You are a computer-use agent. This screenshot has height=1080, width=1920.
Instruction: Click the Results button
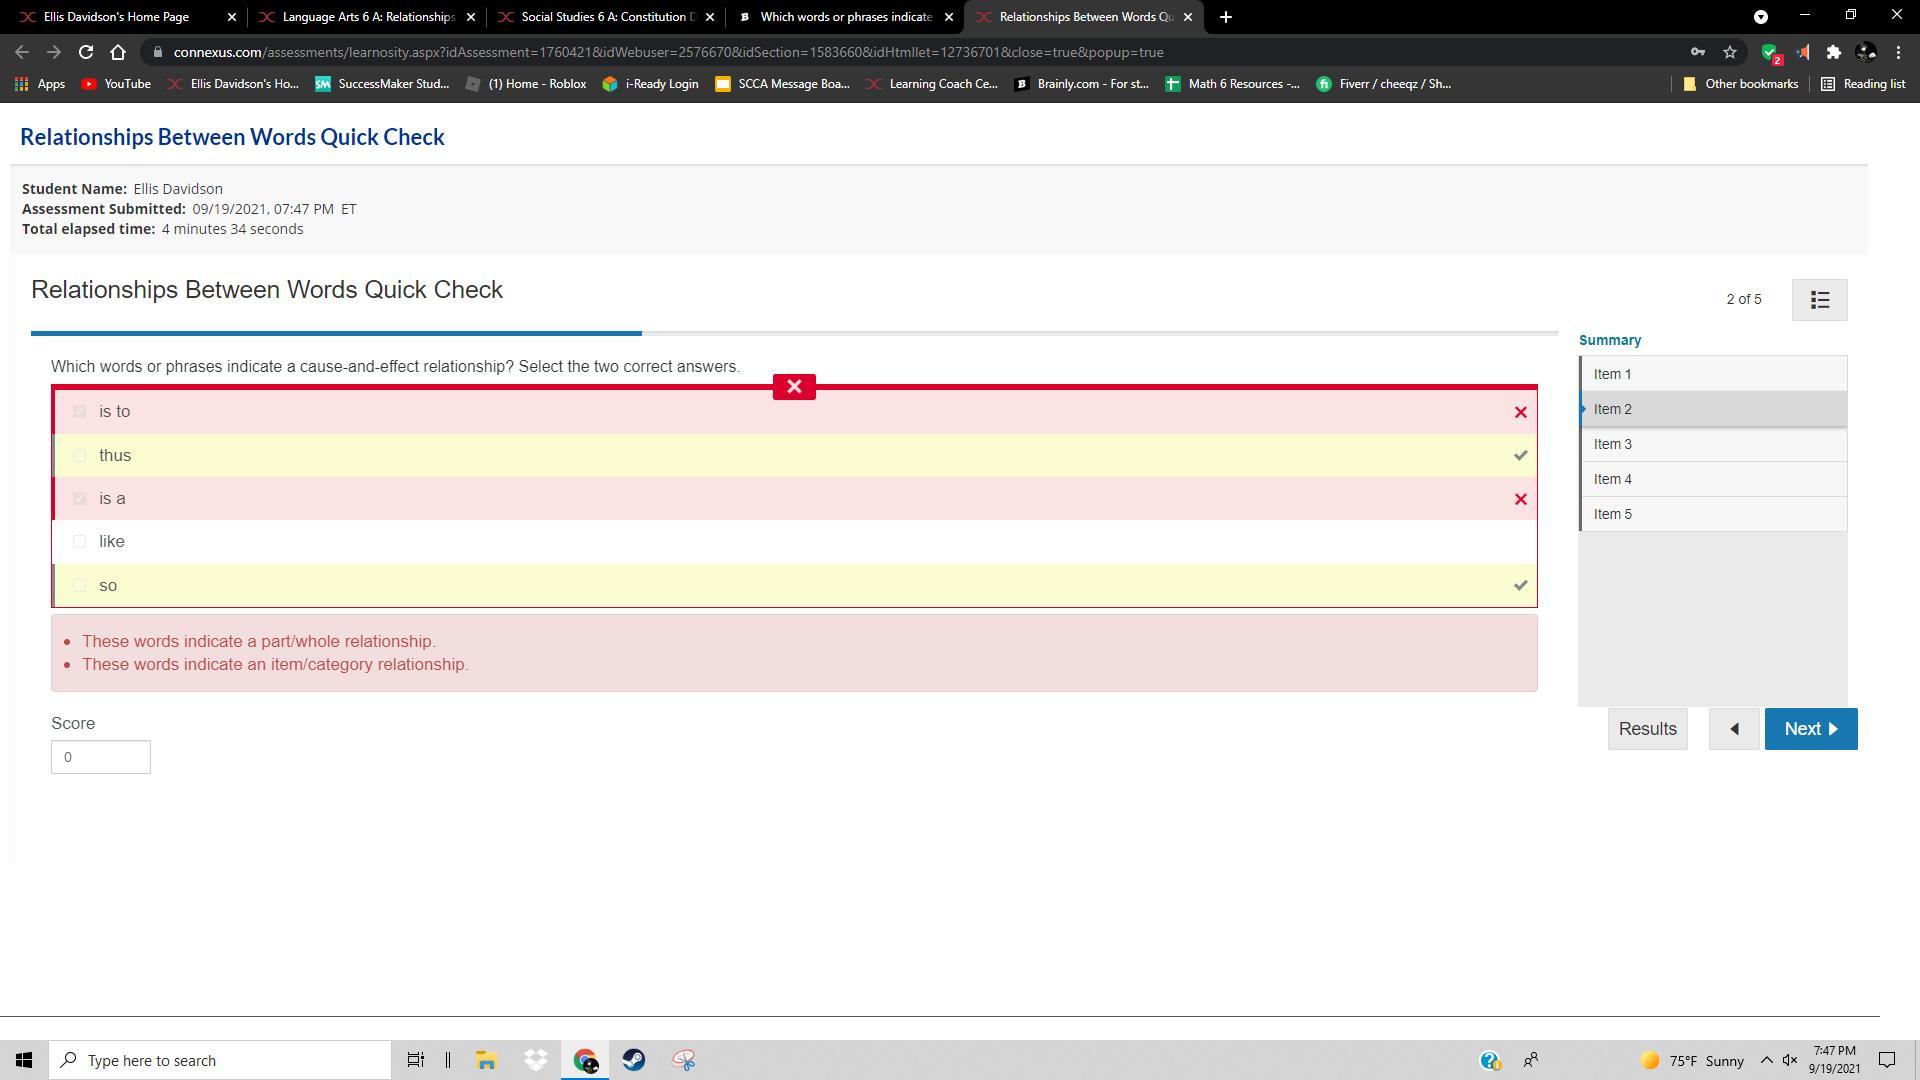1647,729
